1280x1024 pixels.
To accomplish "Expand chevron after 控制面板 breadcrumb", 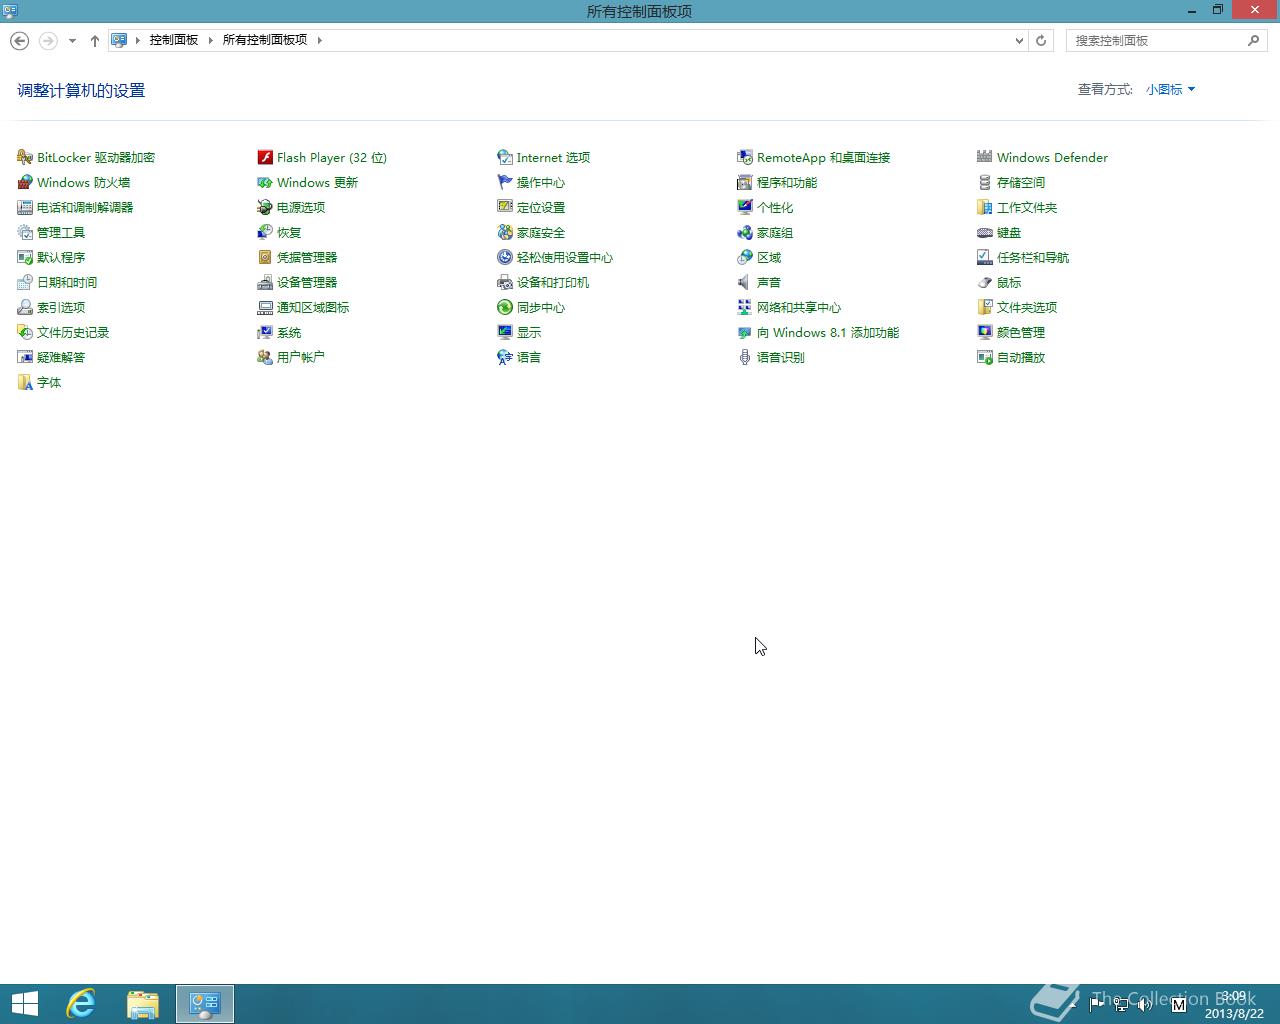I will click(210, 40).
